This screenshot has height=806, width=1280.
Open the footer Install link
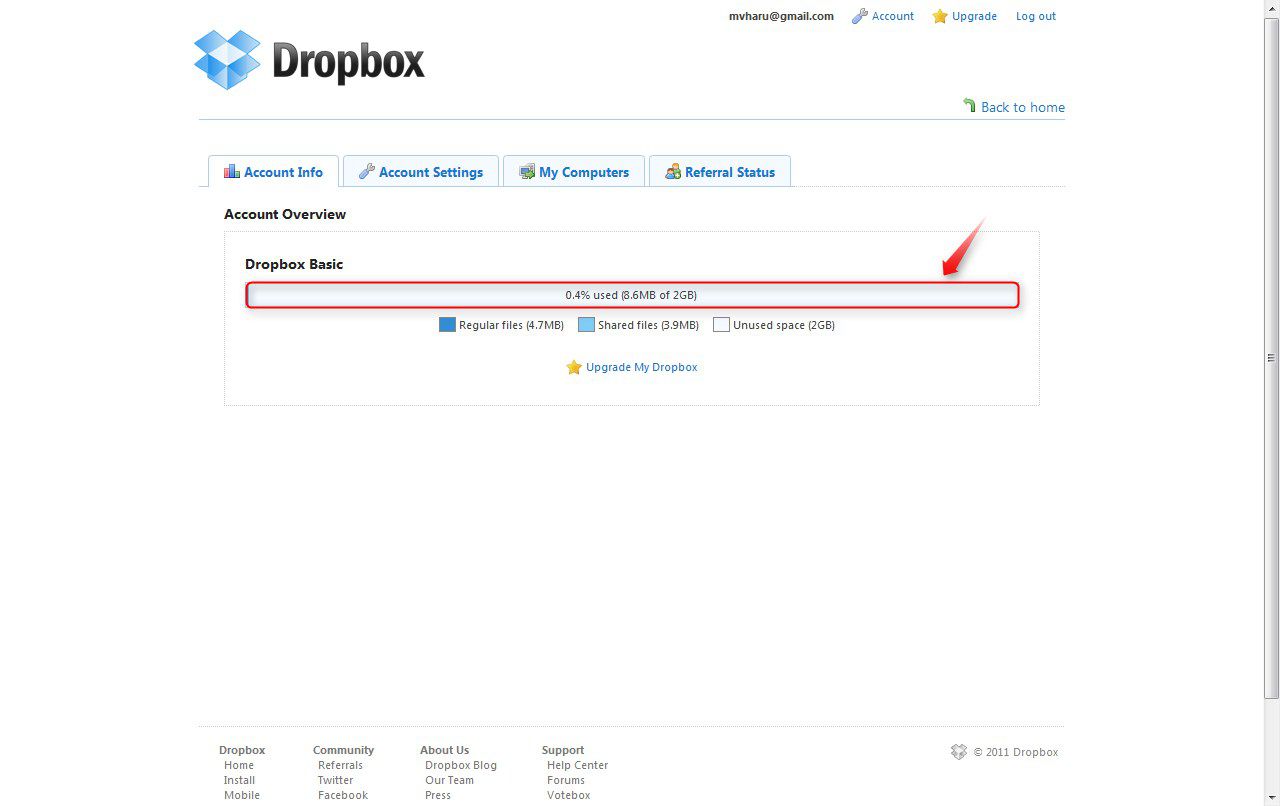pos(240,780)
